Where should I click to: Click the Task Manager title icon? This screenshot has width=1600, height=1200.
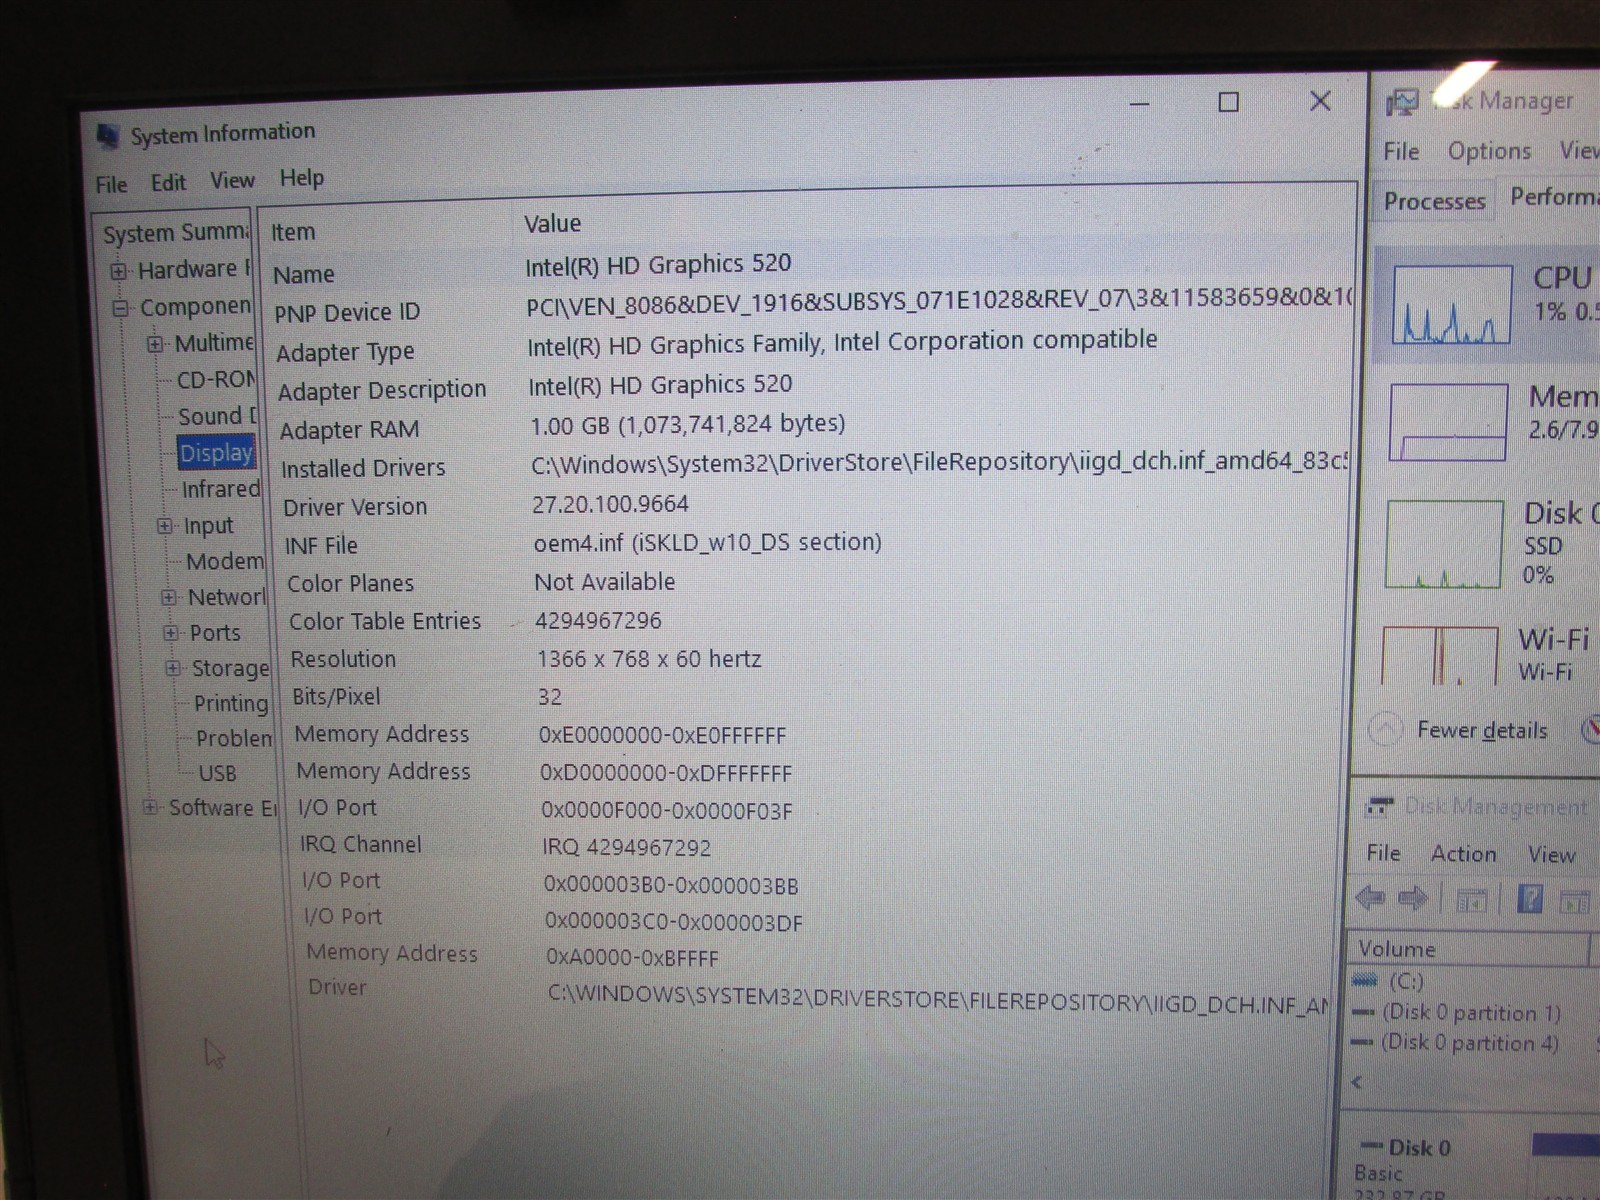pos(1401,103)
